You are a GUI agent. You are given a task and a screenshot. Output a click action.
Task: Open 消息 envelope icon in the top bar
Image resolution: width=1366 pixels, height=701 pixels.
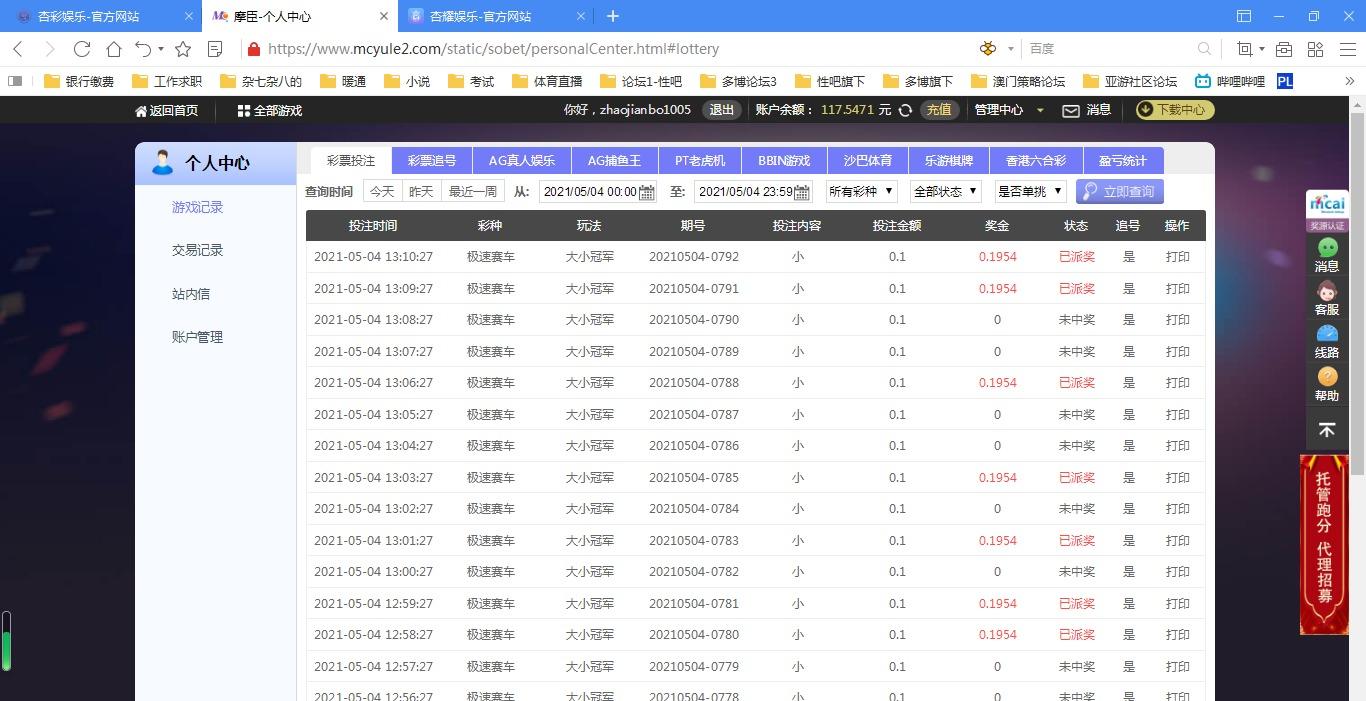1071,111
